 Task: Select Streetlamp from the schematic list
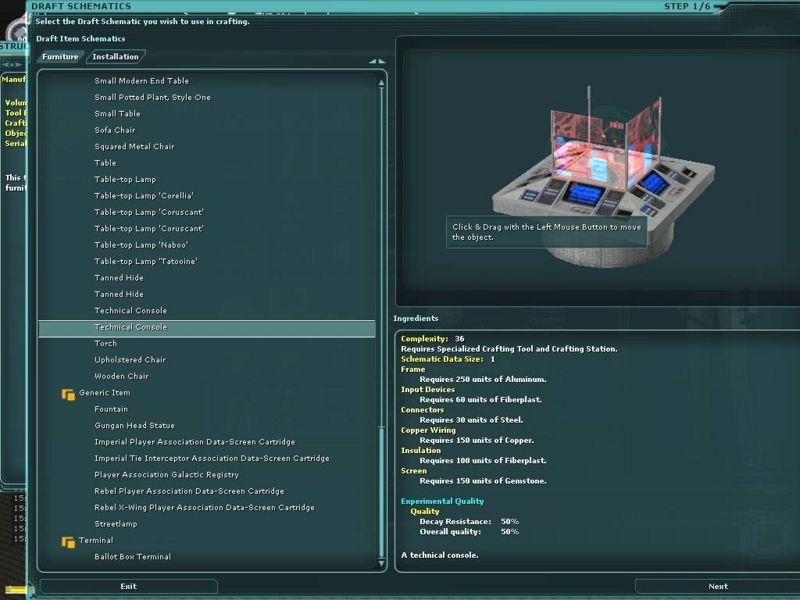pos(116,524)
